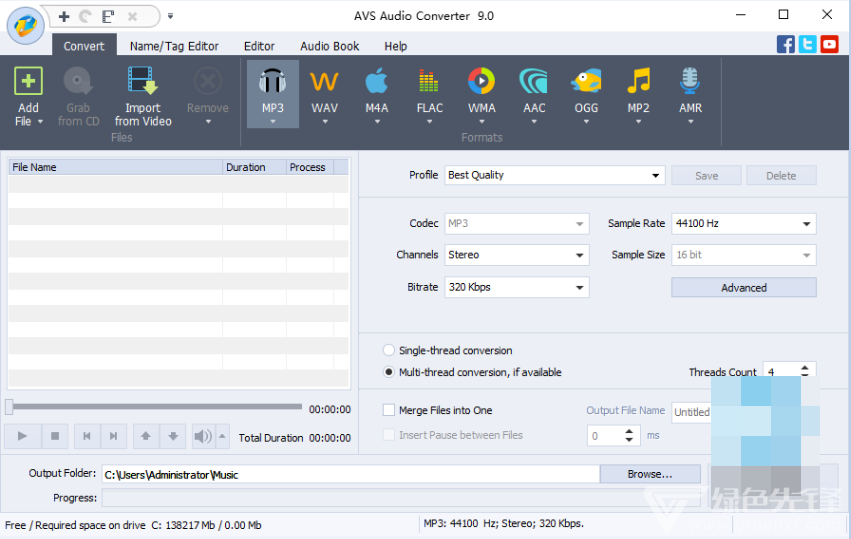Increase pause milliseconds stepper value
Image resolution: width=851 pixels, height=539 pixels.
click(629, 431)
